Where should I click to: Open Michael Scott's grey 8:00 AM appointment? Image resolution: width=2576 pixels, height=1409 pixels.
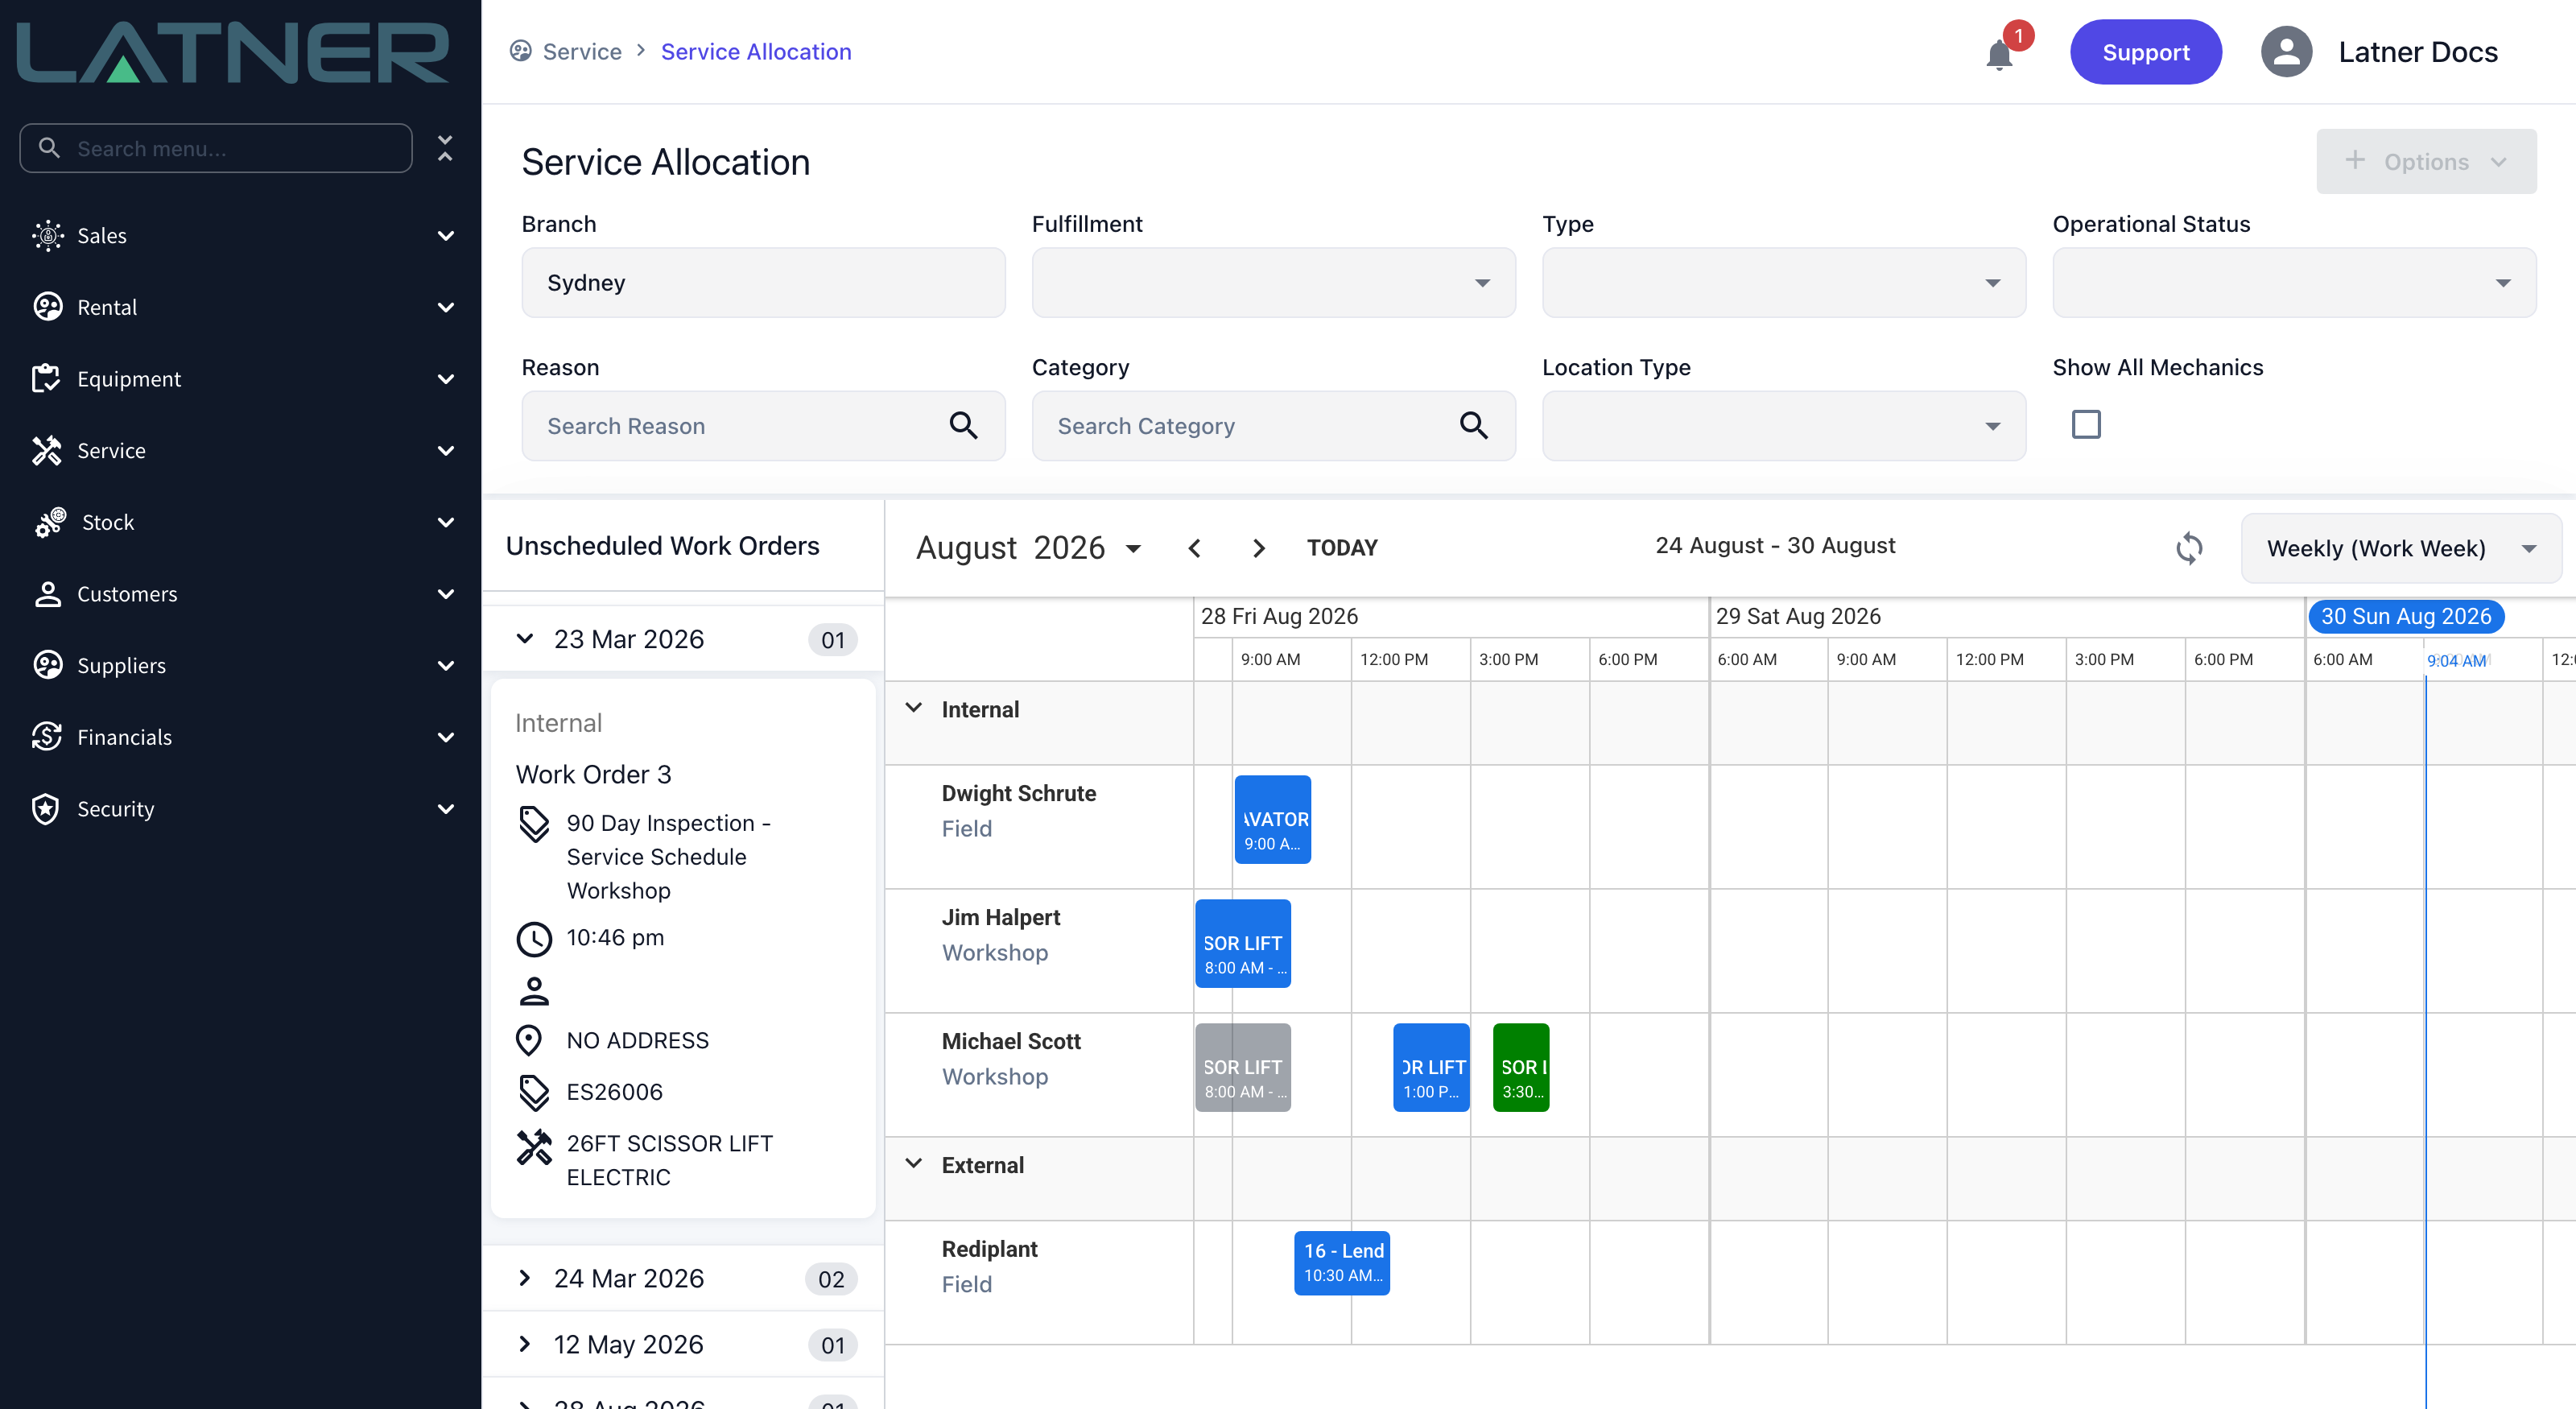pyautogui.click(x=1242, y=1067)
